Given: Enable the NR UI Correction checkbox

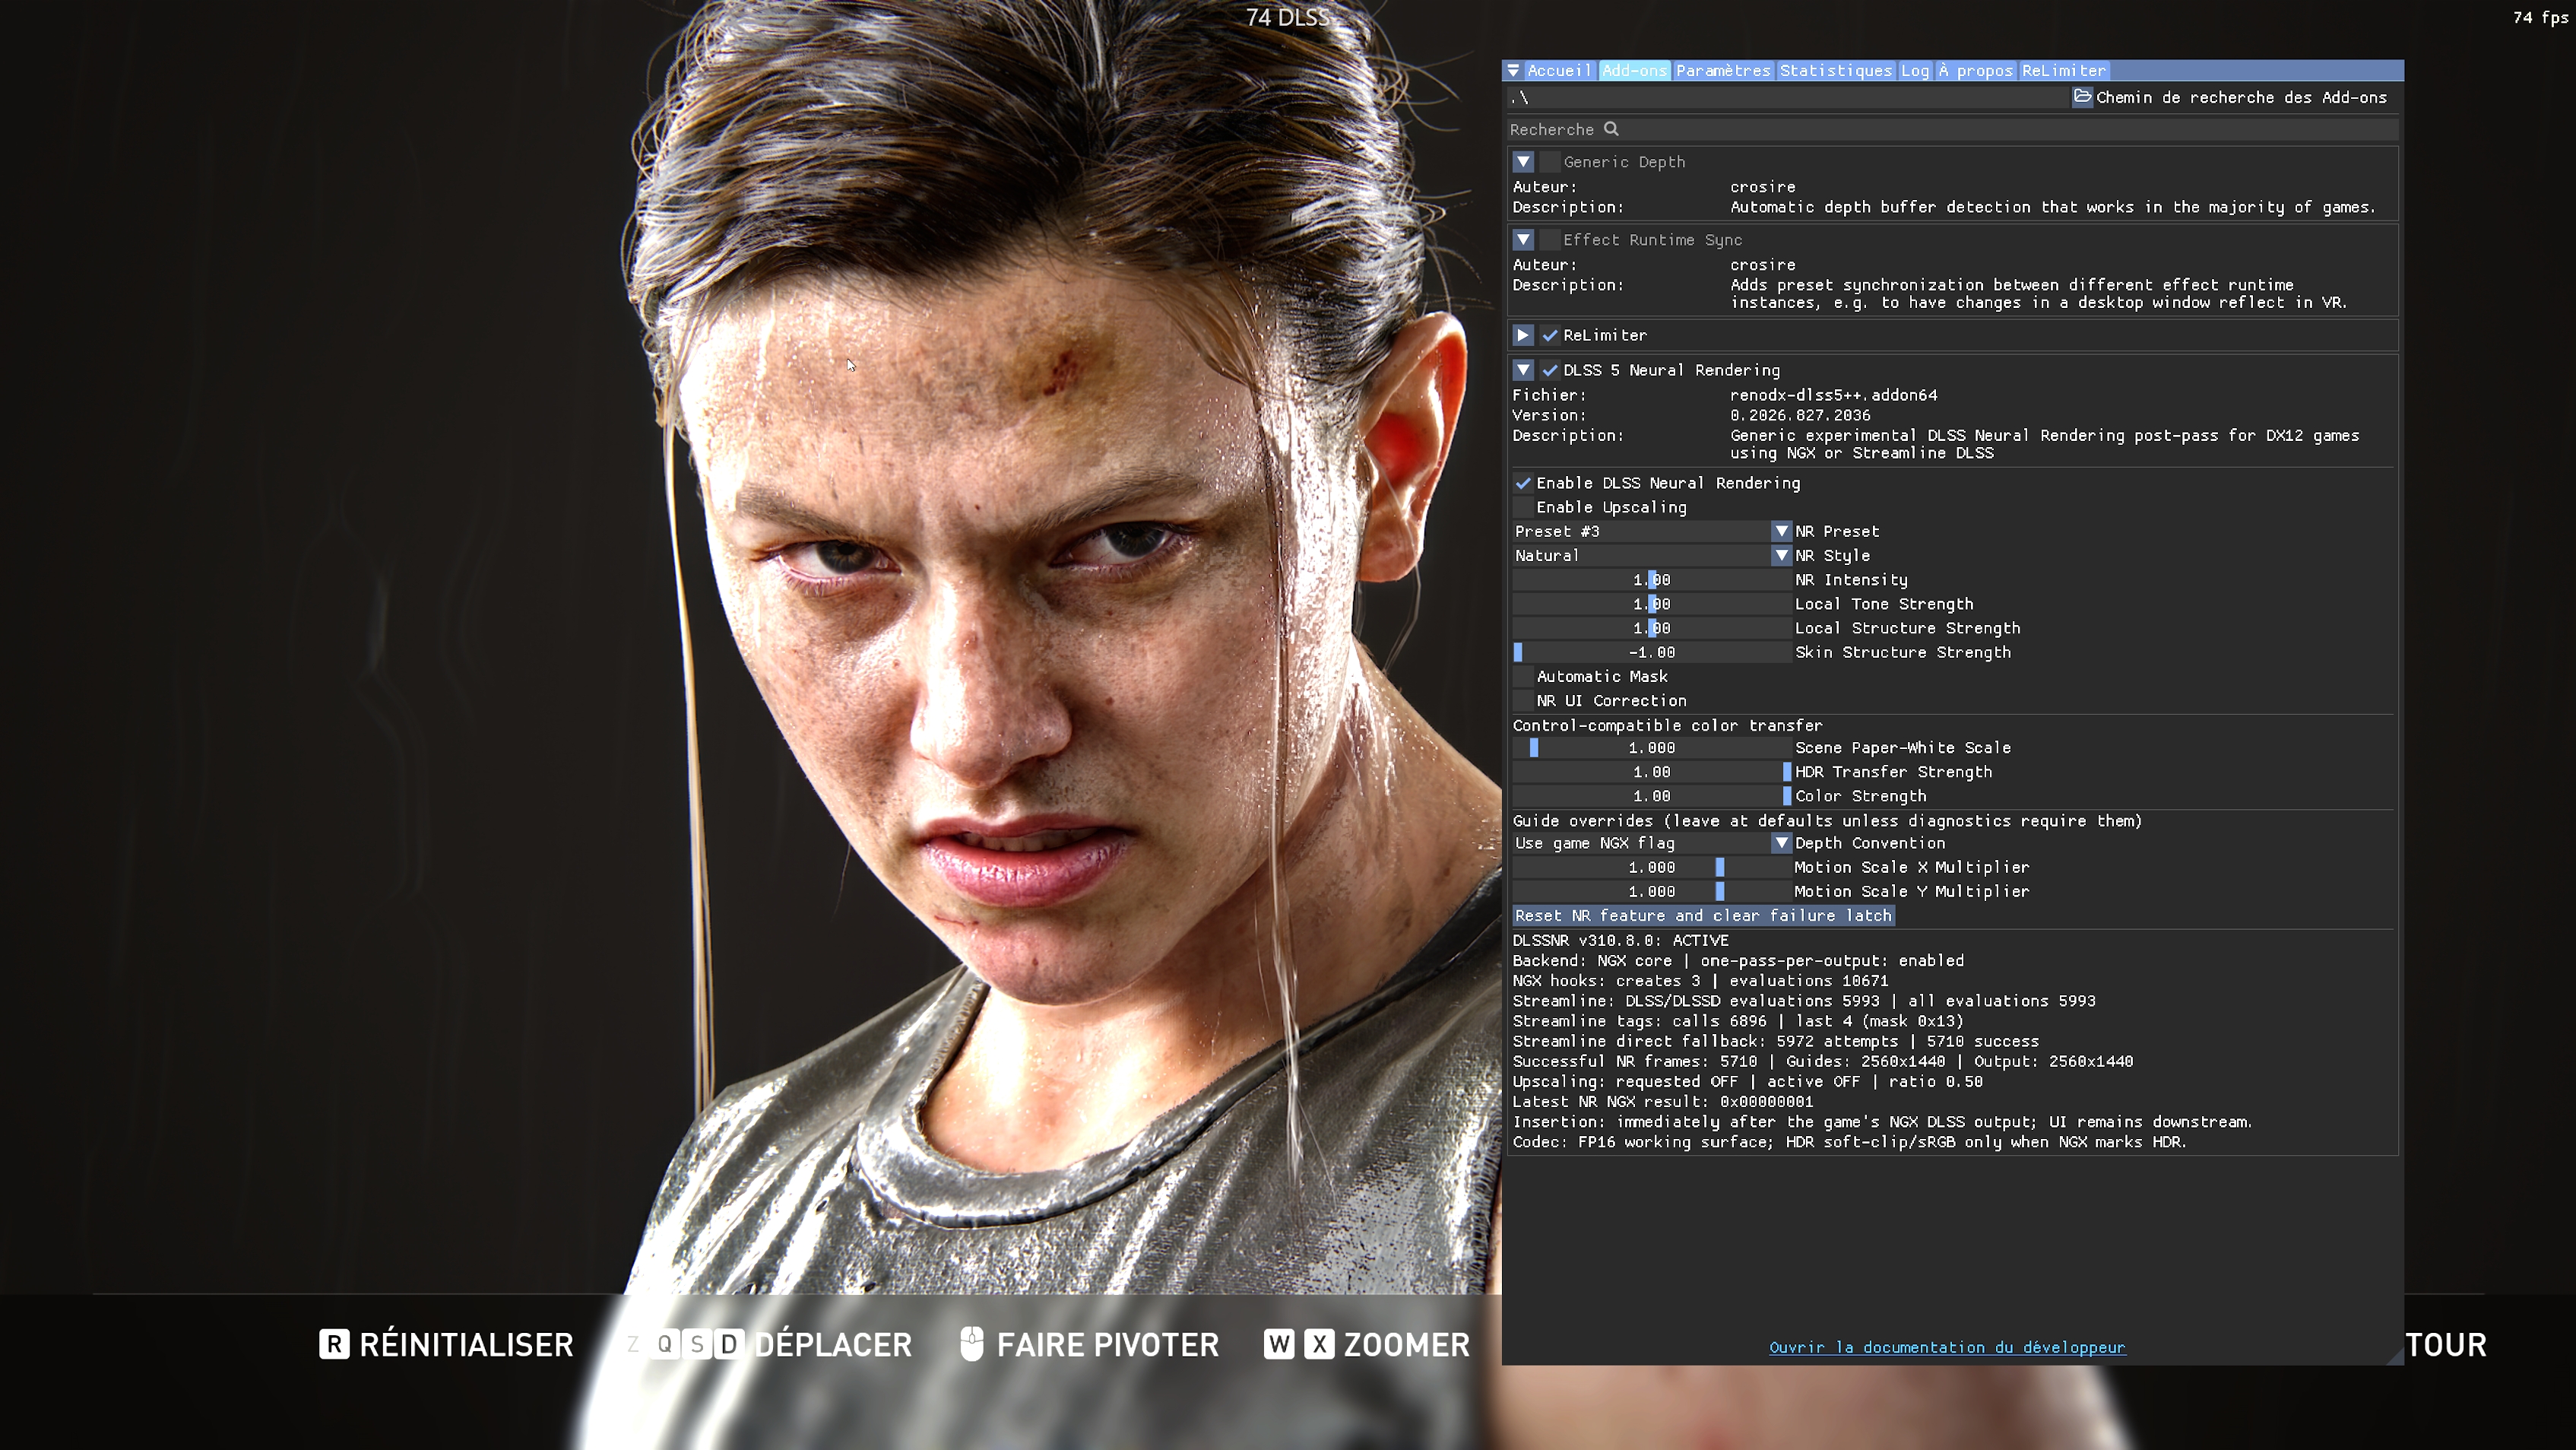Looking at the screenshot, I should 1523,700.
